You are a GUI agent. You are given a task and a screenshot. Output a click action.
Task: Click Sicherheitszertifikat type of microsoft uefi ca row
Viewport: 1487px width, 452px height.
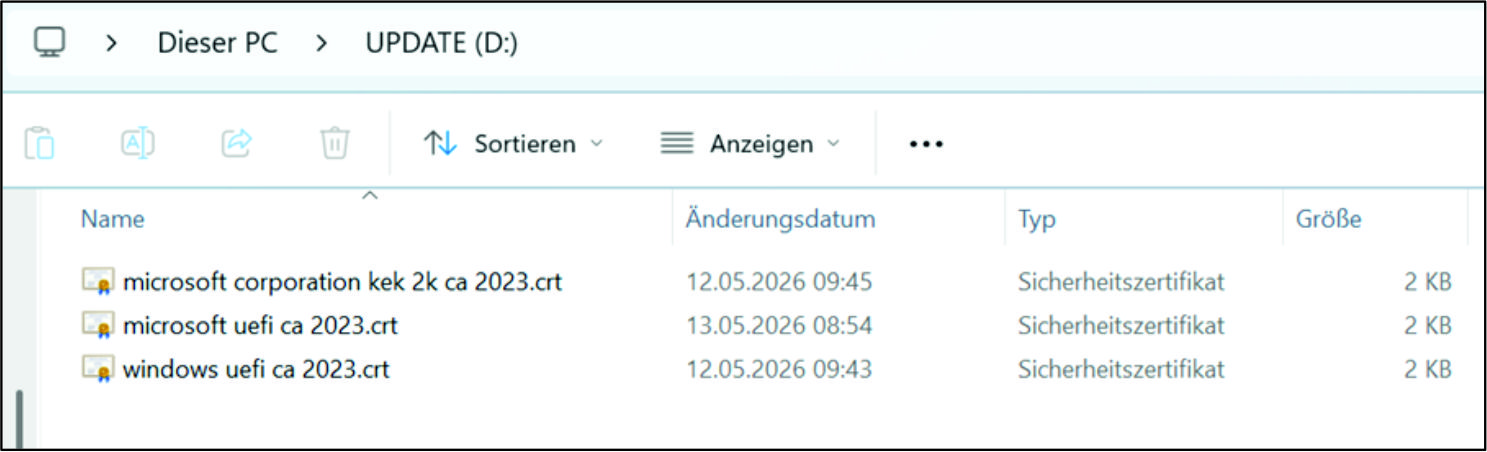coord(1121,326)
